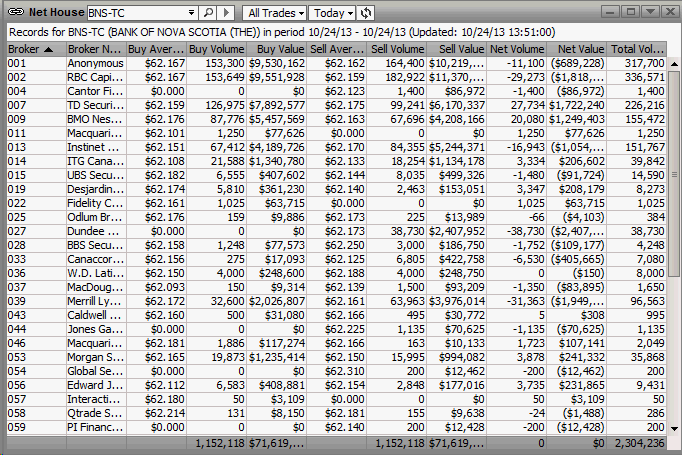
Task: Select the Global Se... broker name cell
Action: [95, 371]
